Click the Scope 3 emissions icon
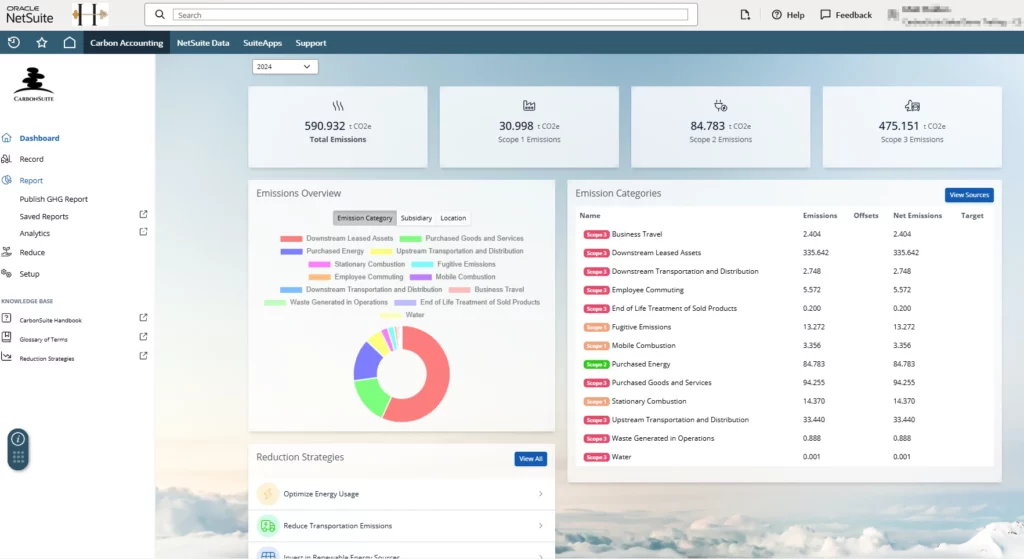 [x=912, y=106]
